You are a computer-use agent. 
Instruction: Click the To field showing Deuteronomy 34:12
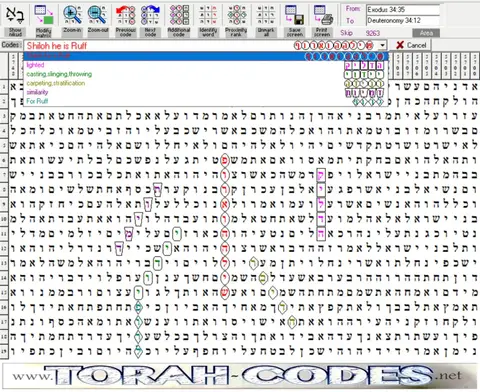pos(403,21)
